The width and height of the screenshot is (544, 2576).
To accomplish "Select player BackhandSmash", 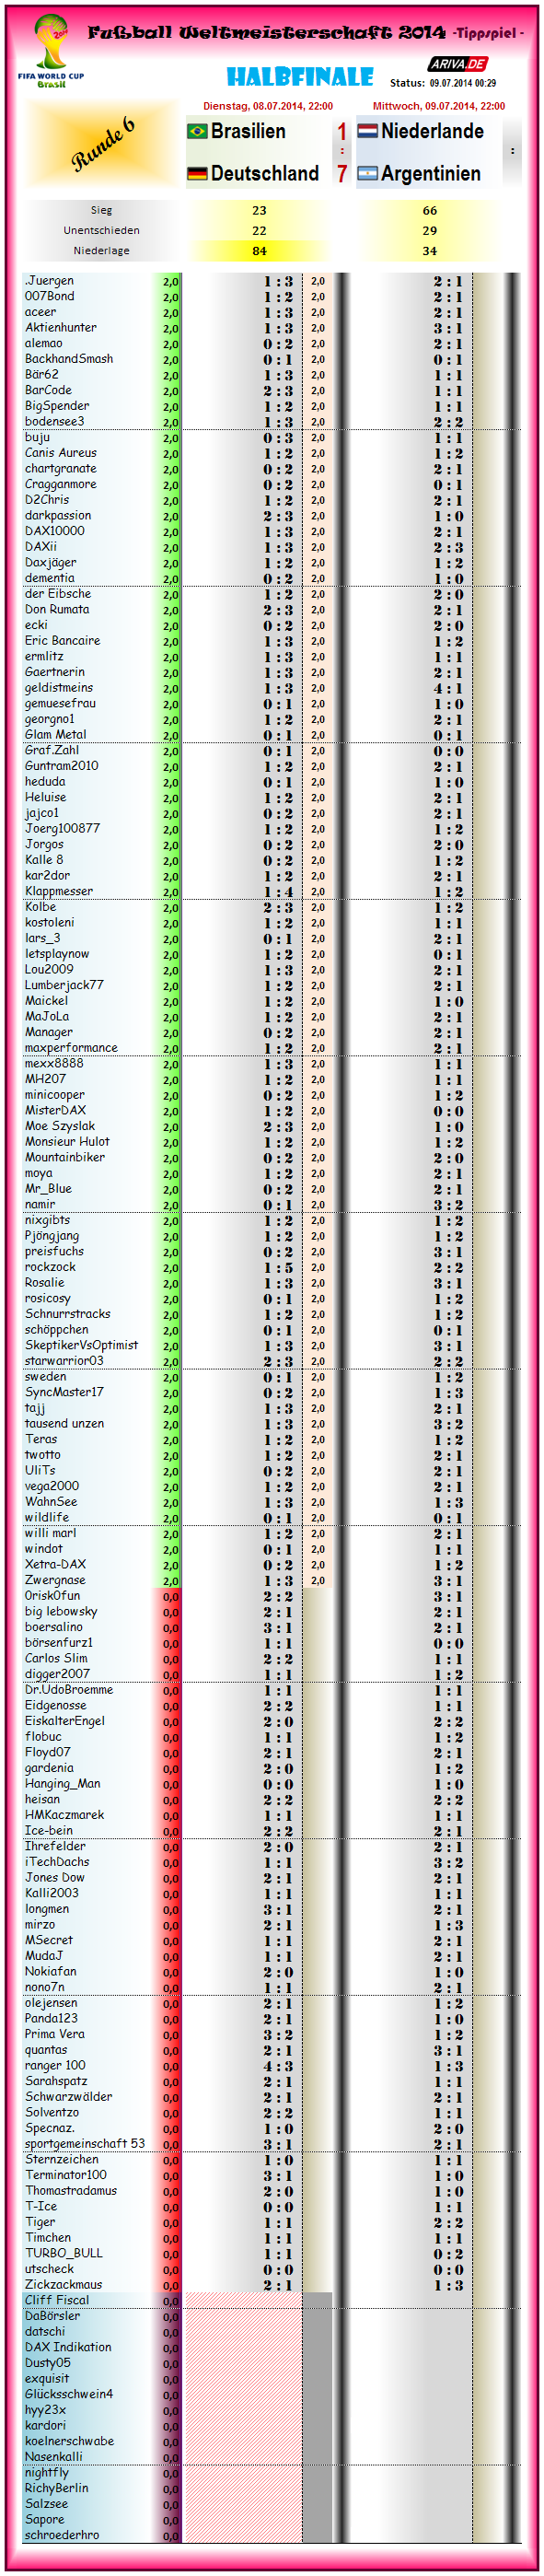I will click(x=68, y=359).
